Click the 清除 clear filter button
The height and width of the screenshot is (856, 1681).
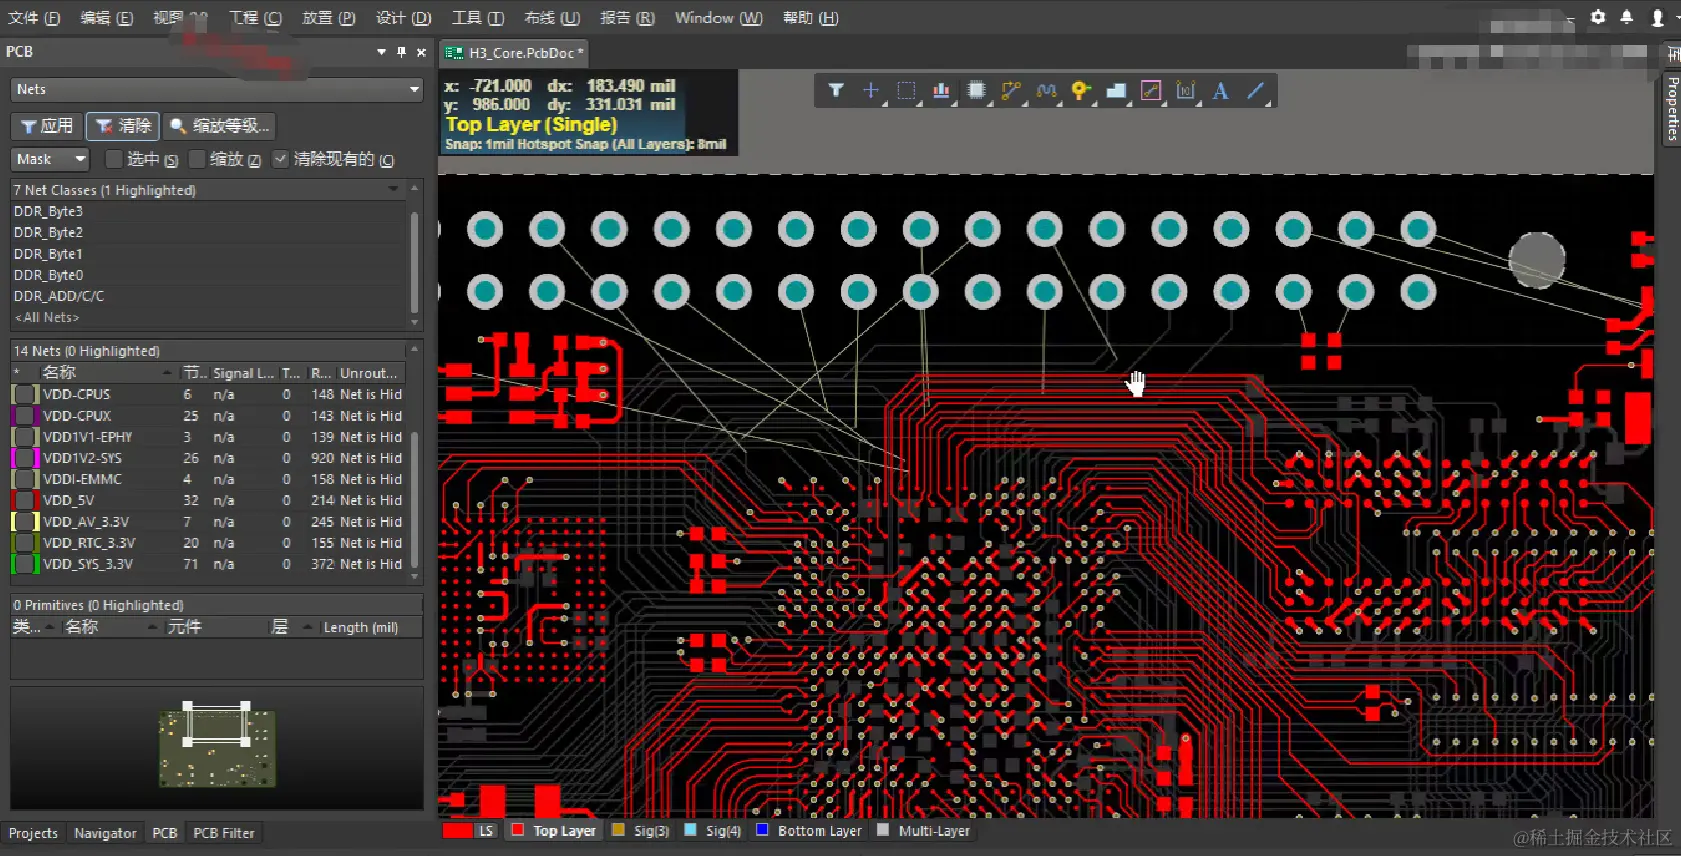coord(123,126)
